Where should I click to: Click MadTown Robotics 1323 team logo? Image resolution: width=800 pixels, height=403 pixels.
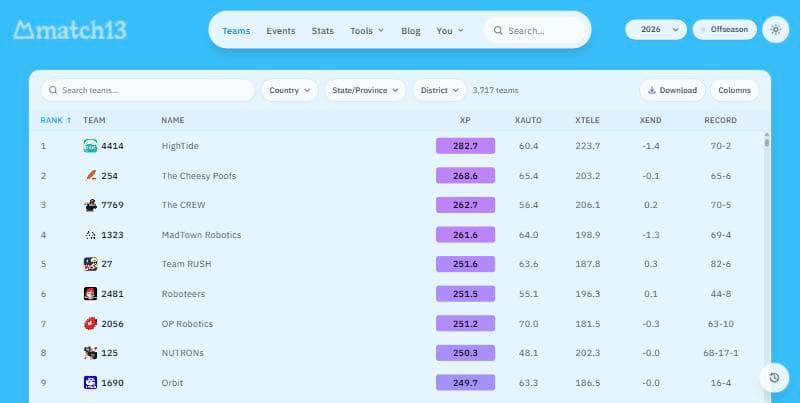pos(90,235)
